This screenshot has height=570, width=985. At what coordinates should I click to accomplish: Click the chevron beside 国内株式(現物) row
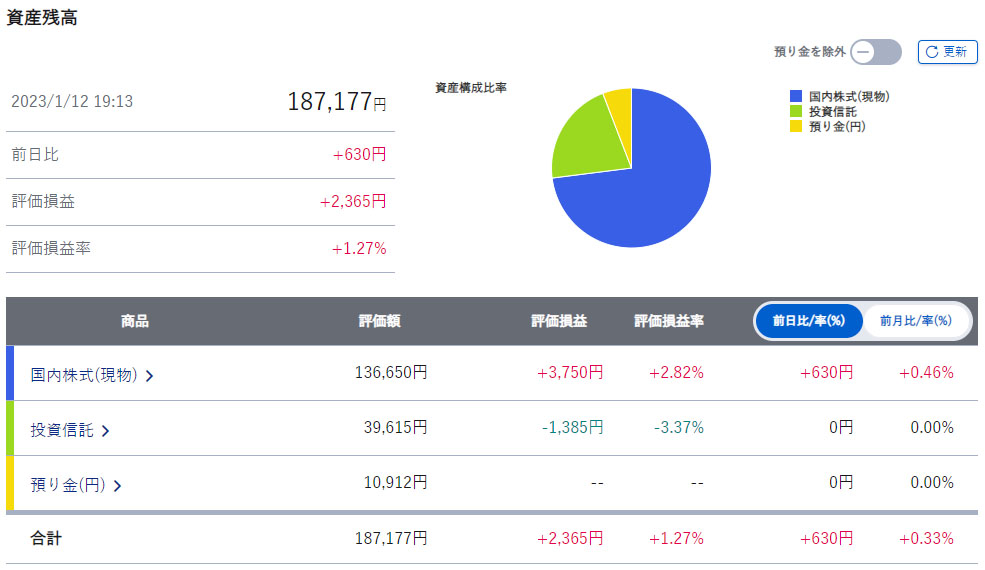pyautogui.click(x=150, y=376)
